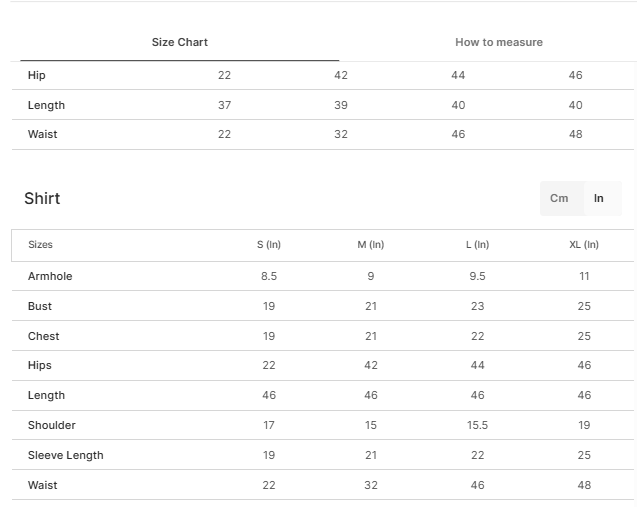Click the Armhole XL value 11

tap(584, 276)
